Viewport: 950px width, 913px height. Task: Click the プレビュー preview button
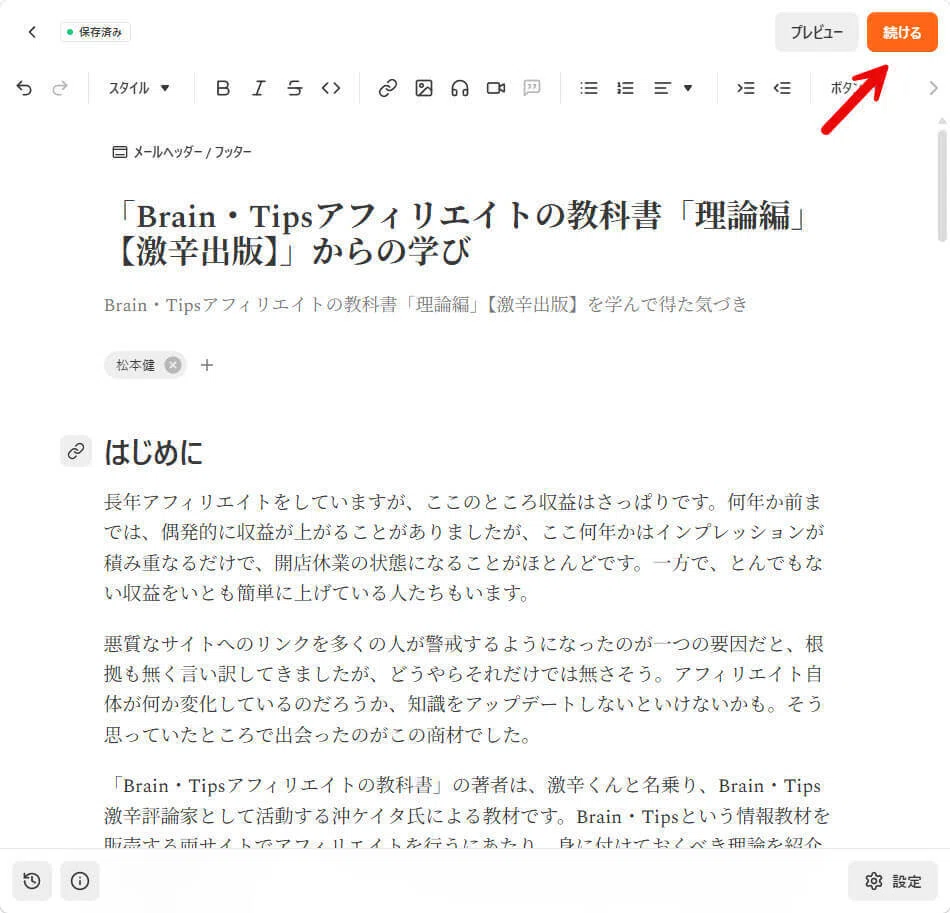pos(816,32)
